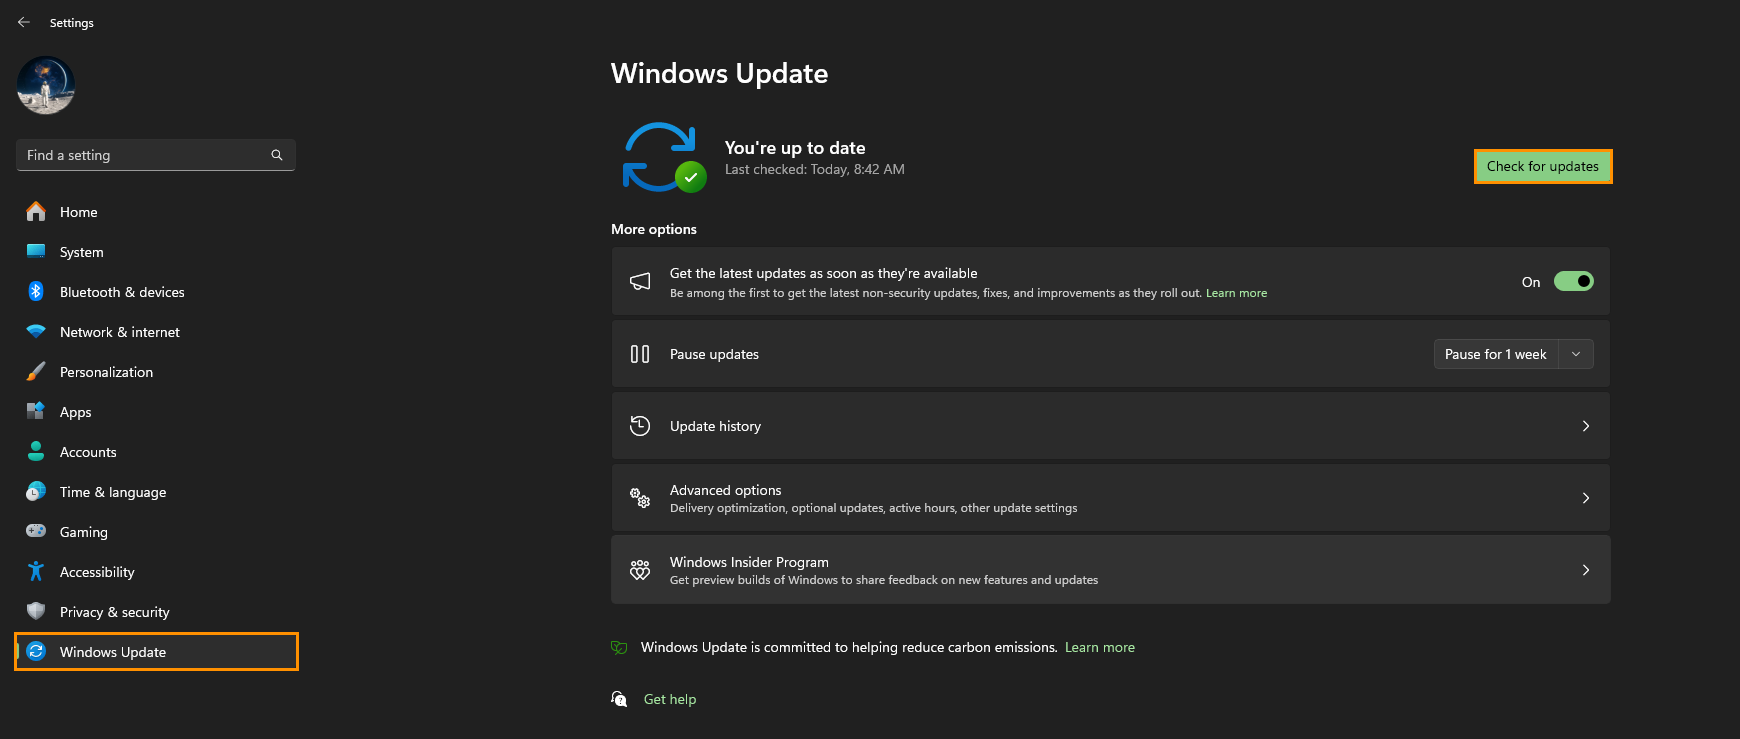1740x739 pixels.
Task: Open Learn more link about carbon emissions
Action: (1100, 647)
